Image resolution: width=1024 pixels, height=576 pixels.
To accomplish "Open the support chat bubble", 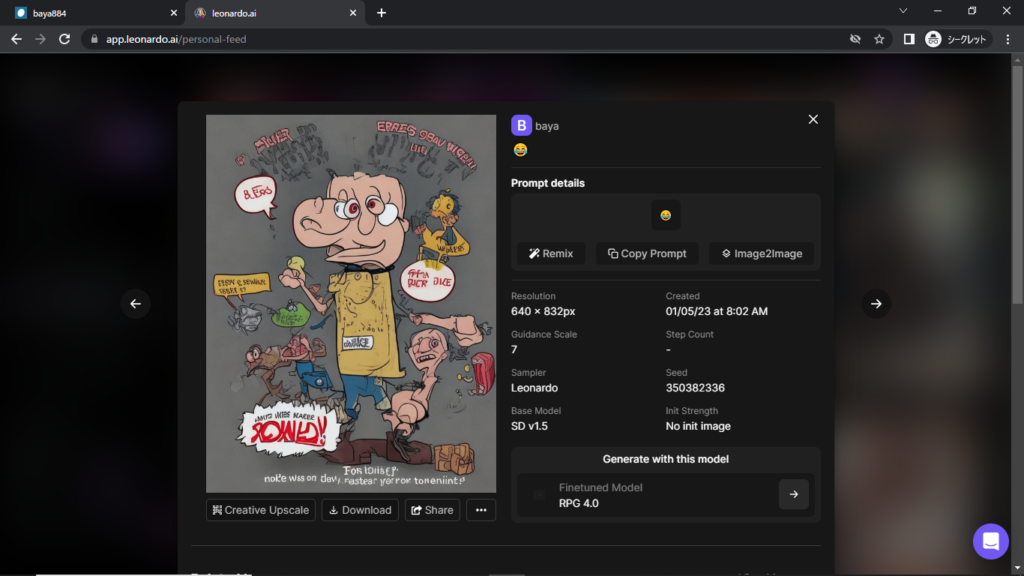I will tap(990, 541).
